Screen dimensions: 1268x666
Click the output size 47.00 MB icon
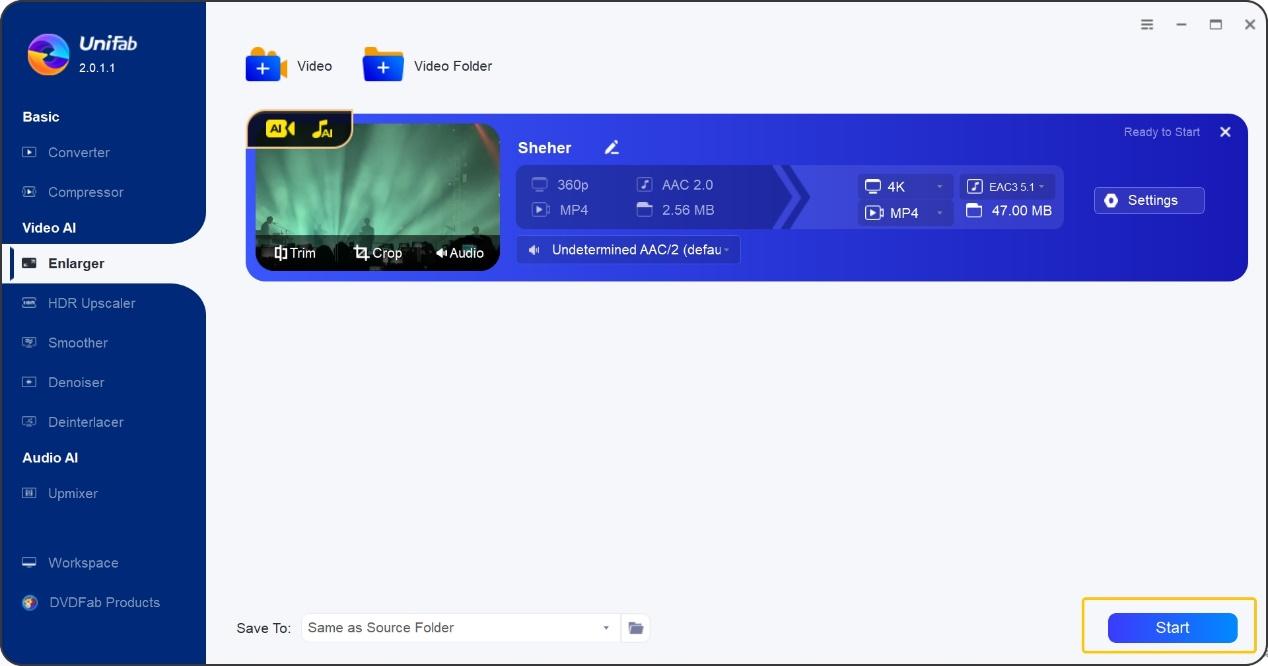pyautogui.click(x=974, y=211)
